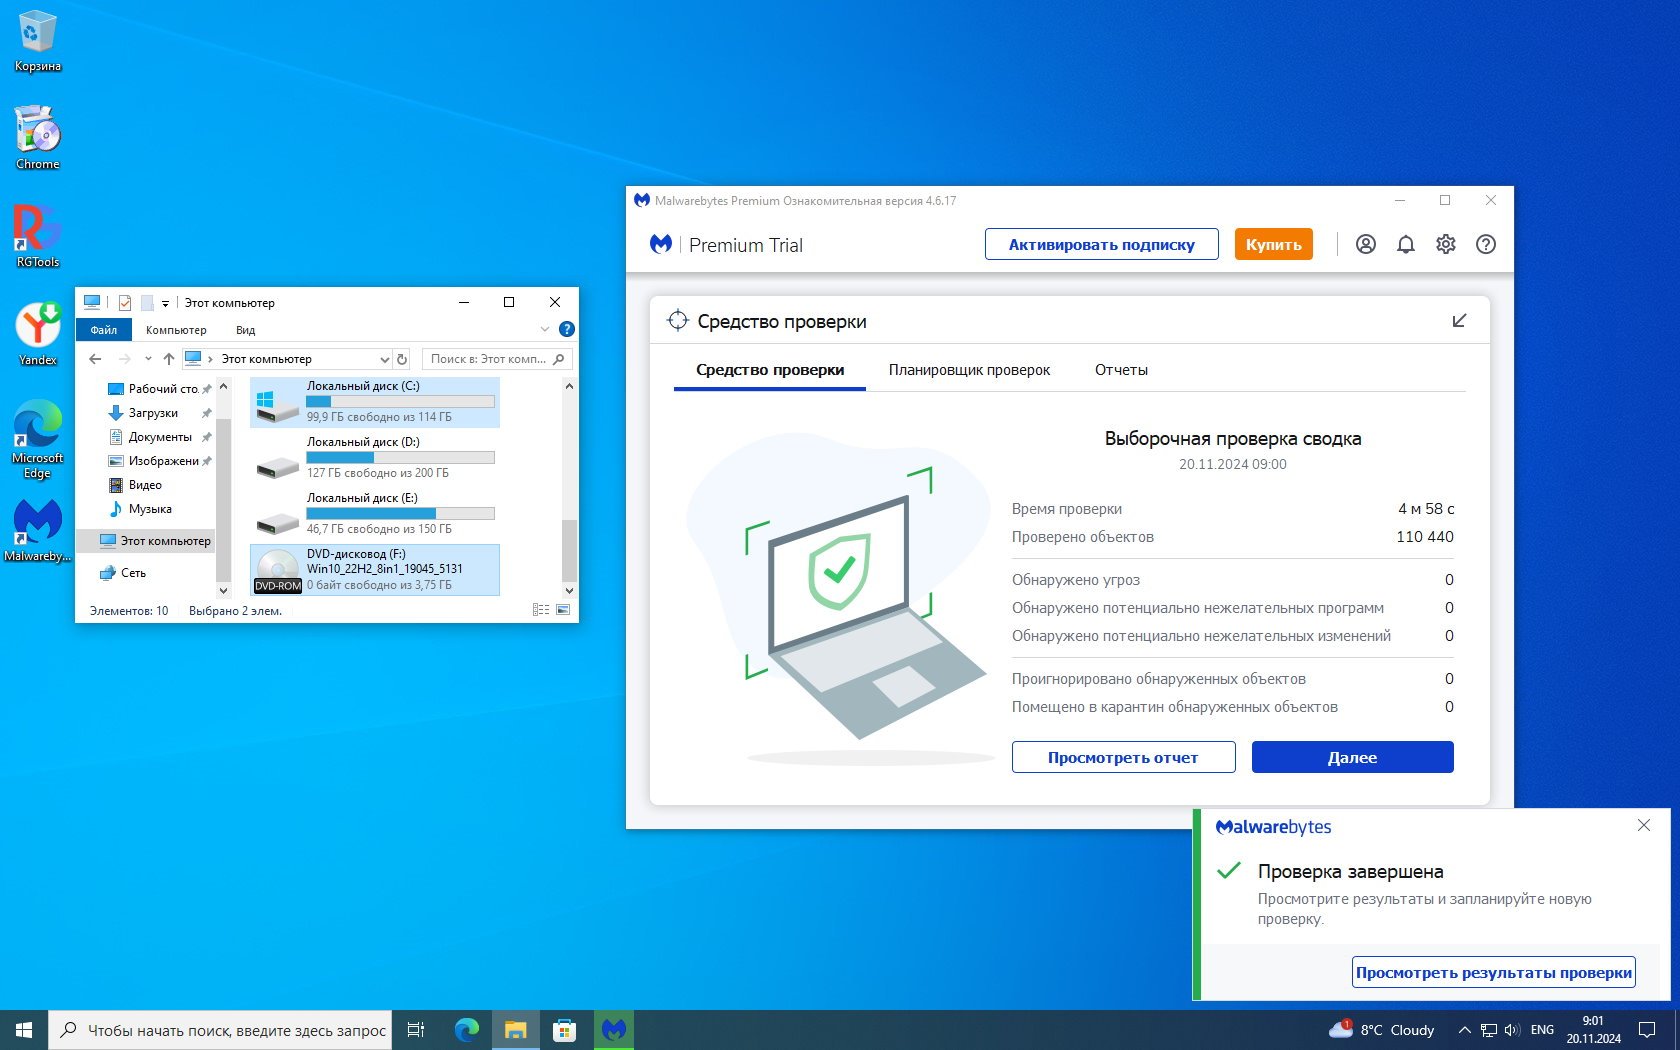Expand the Explorer address bar dropdown
This screenshot has height=1050, width=1680.
[x=384, y=359]
